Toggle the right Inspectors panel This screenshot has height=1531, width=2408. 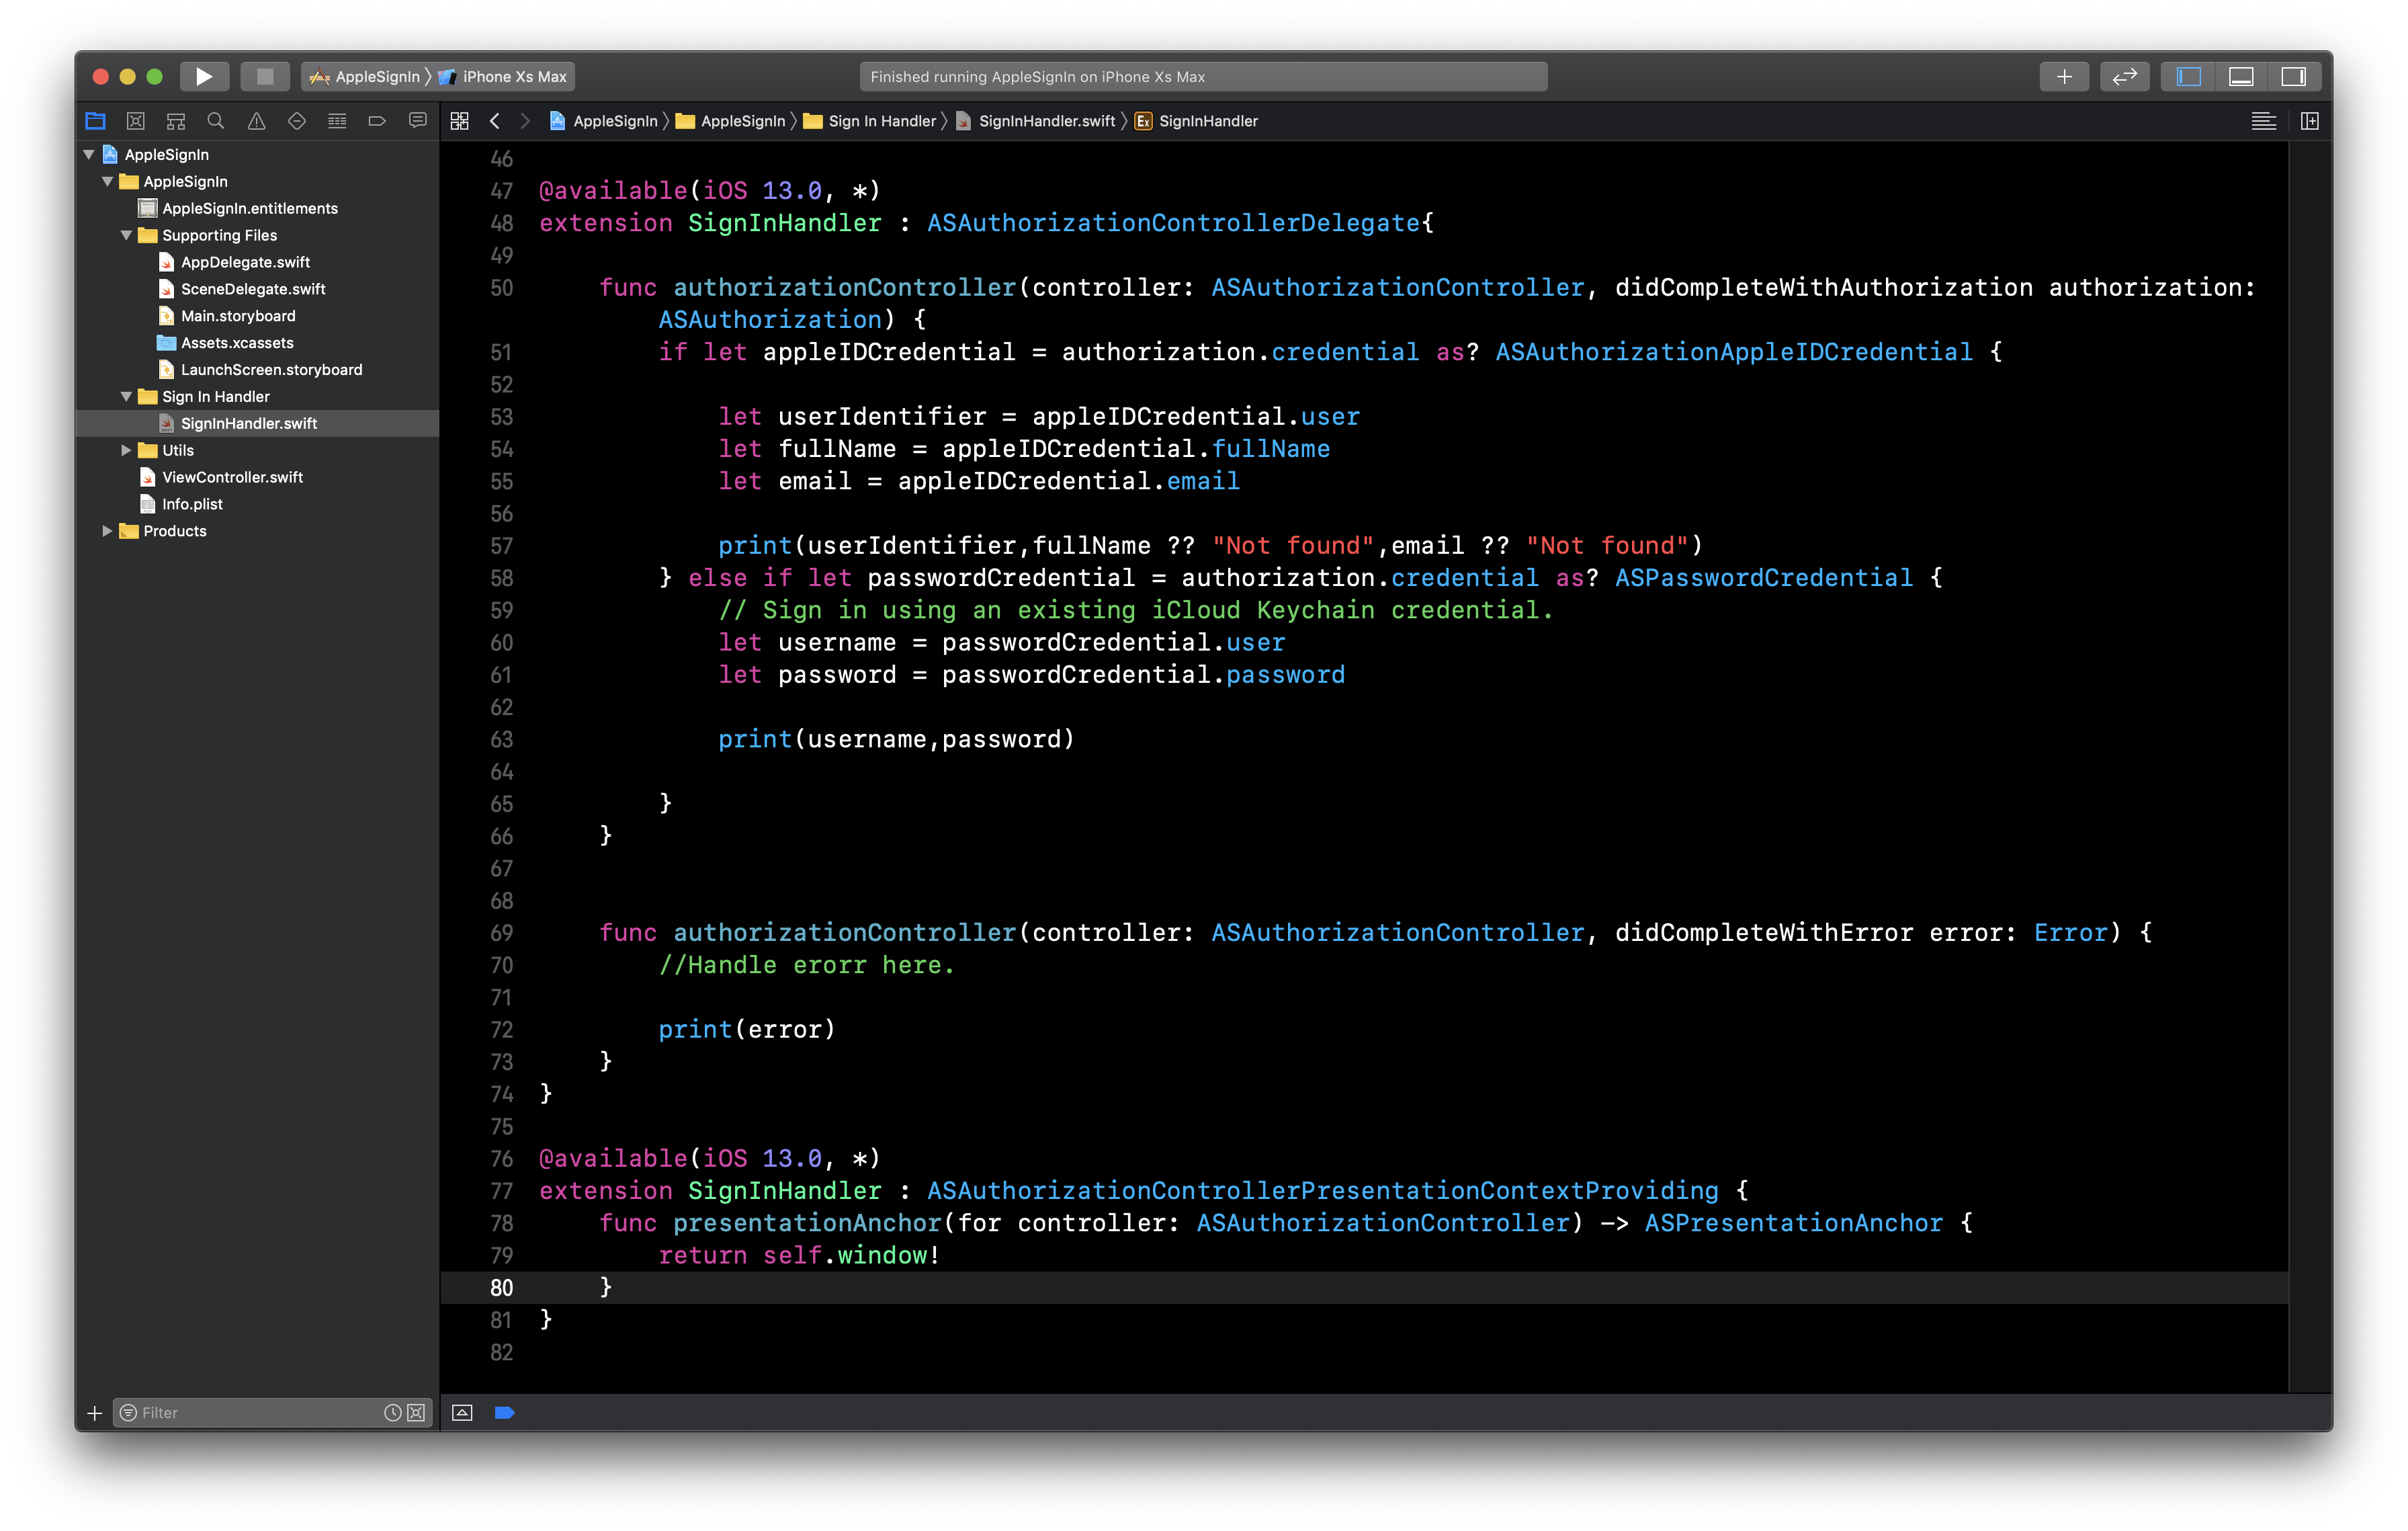pyautogui.click(x=2293, y=76)
